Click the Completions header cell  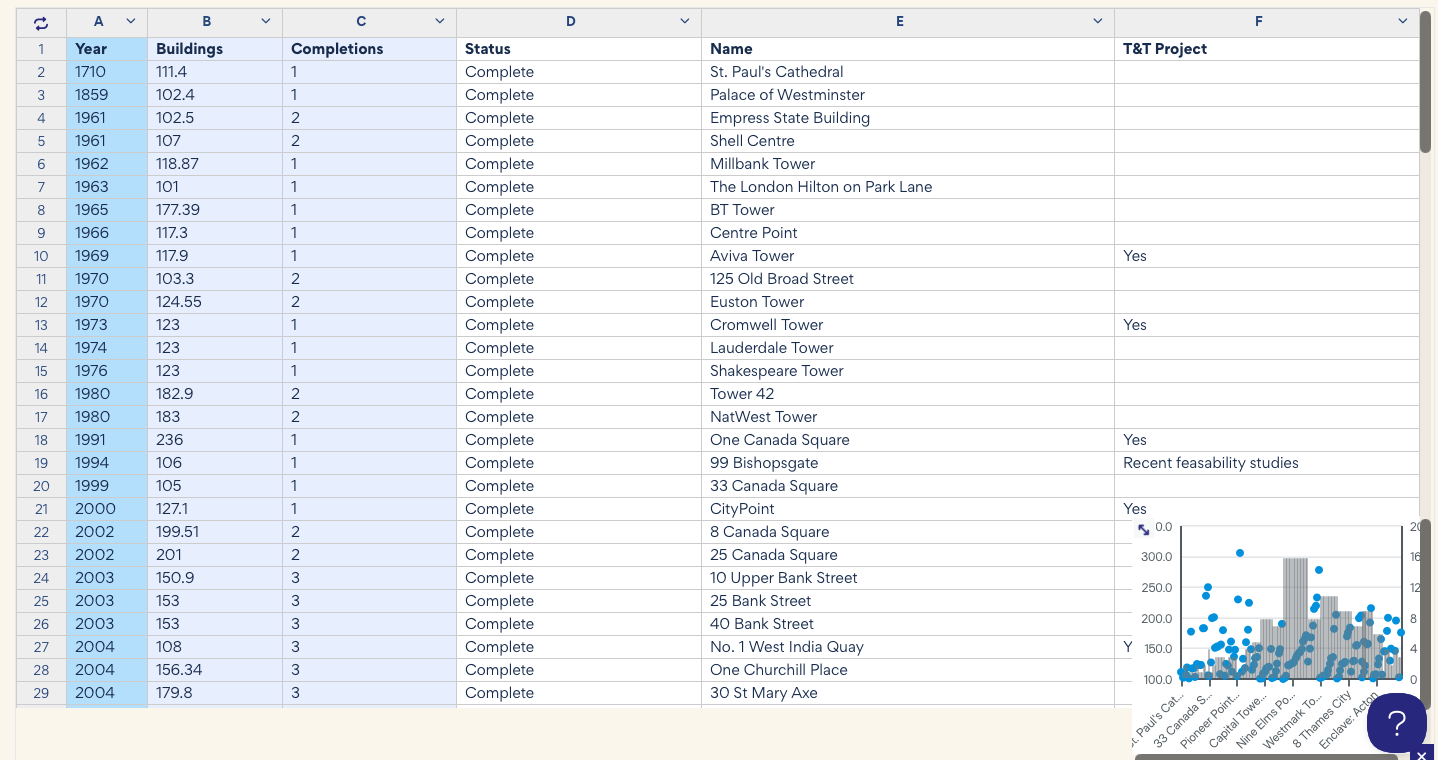tap(368, 49)
